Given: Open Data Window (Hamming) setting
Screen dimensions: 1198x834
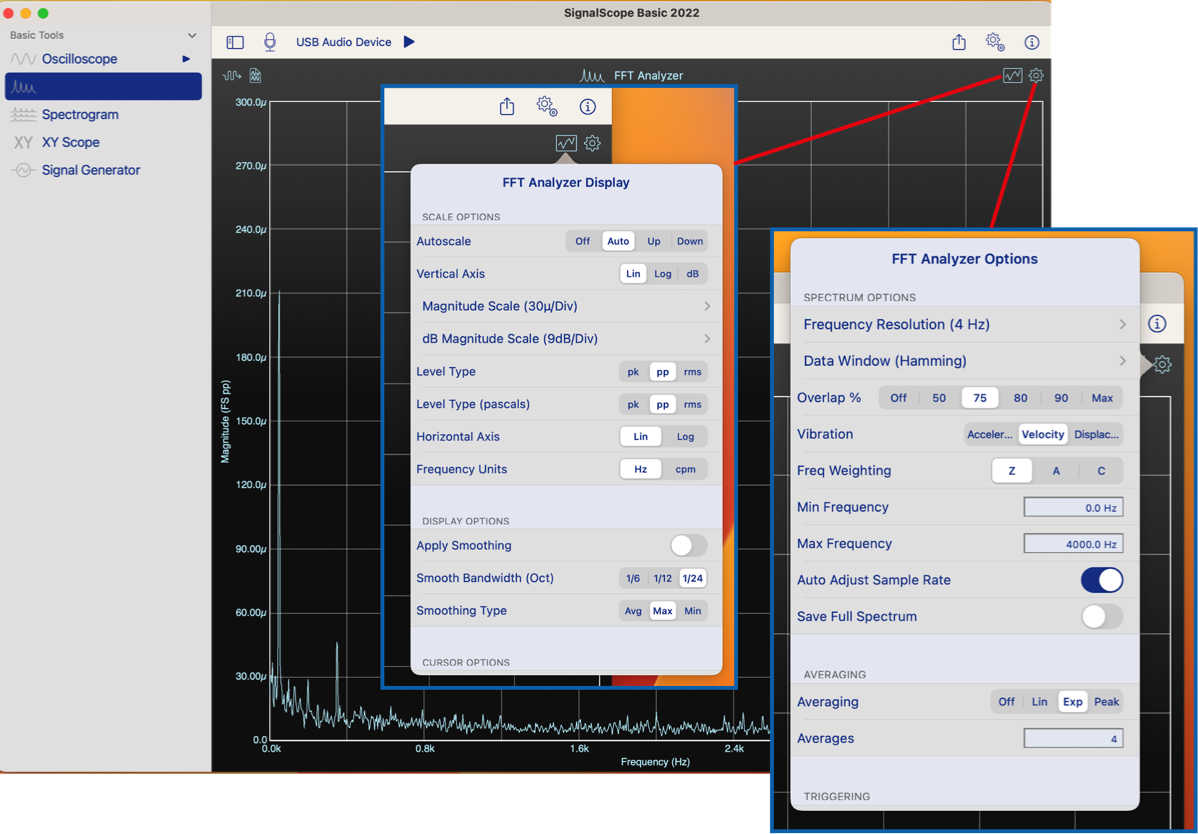Looking at the screenshot, I should click(x=964, y=361).
